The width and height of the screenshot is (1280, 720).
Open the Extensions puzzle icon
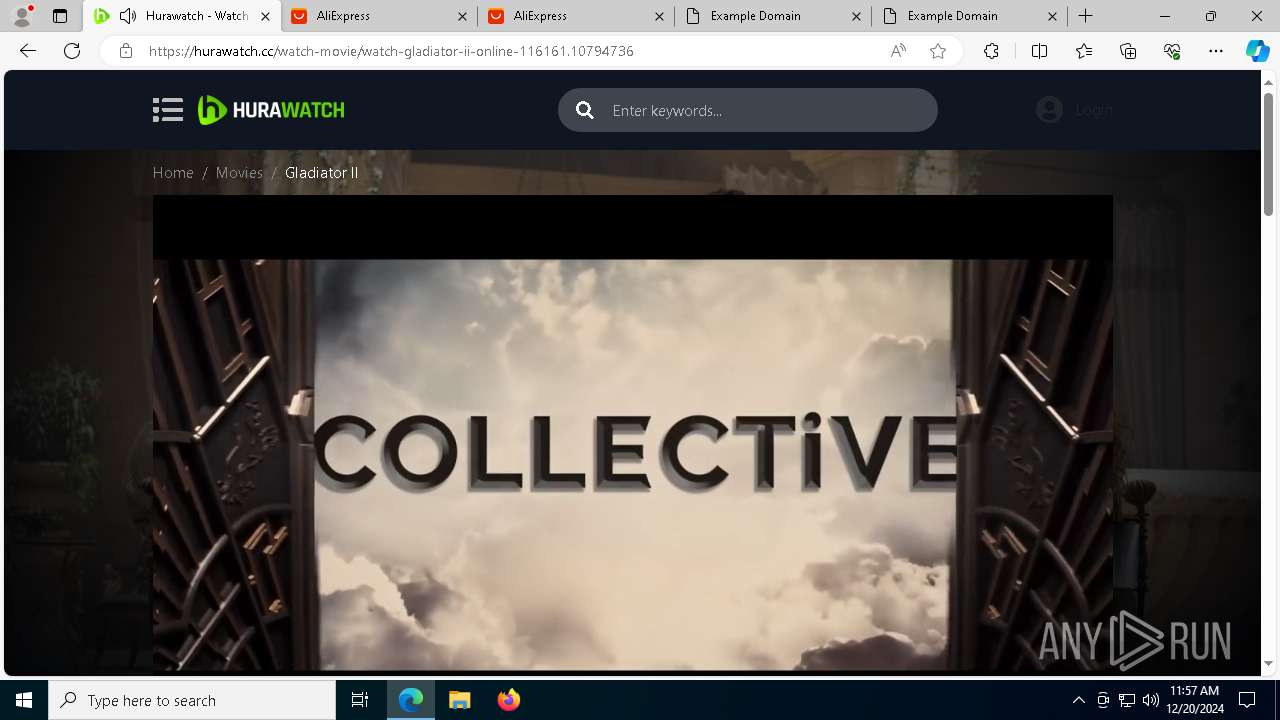[991, 51]
